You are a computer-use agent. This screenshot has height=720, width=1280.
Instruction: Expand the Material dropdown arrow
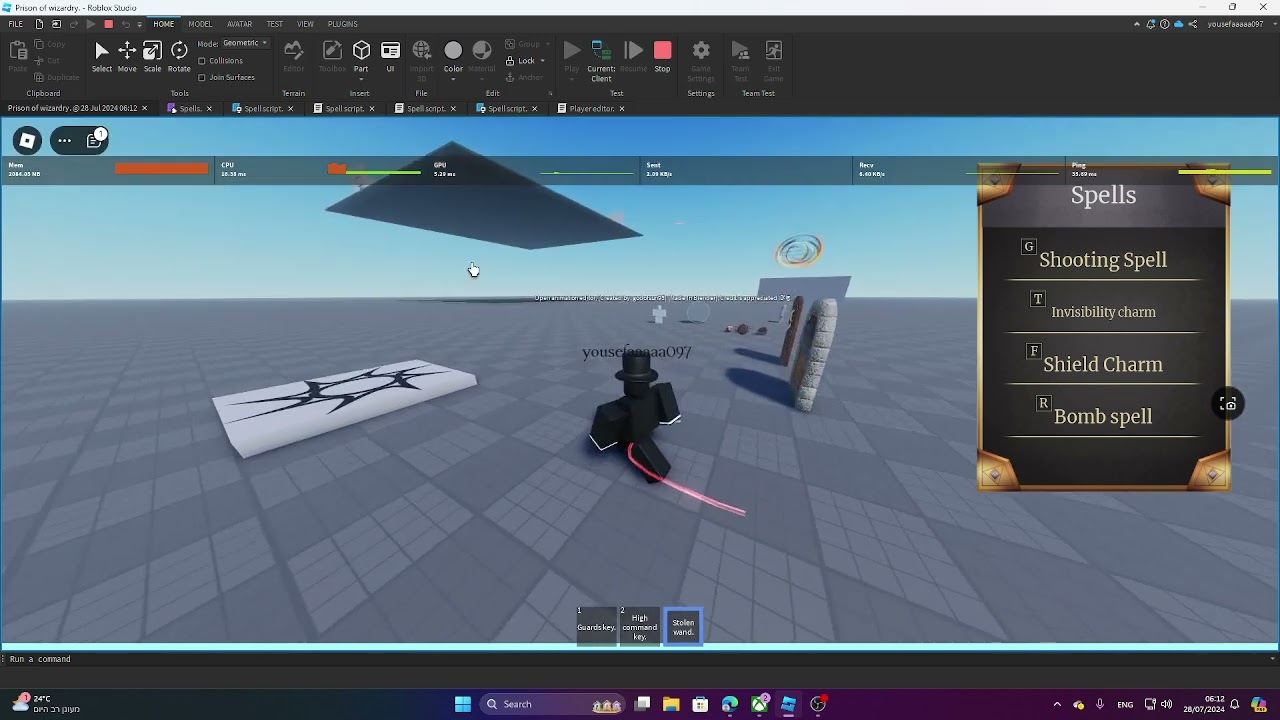tap(482, 78)
